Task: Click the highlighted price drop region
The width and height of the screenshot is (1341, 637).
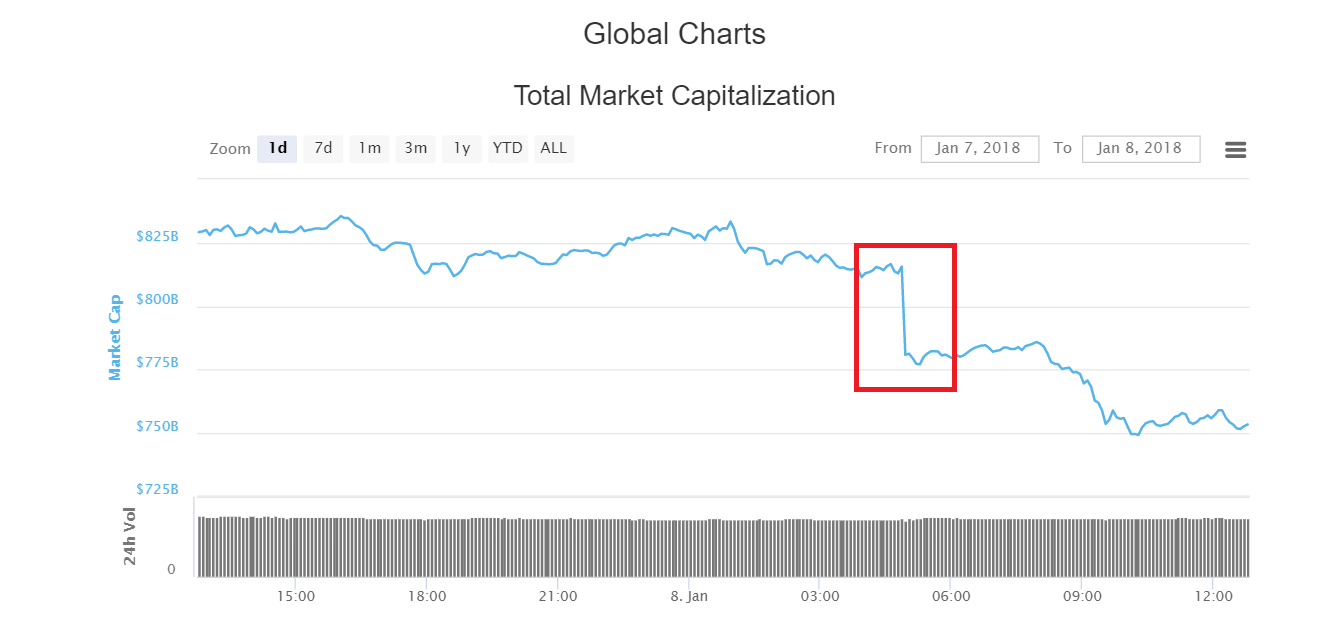Action: (x=905, y=316)
